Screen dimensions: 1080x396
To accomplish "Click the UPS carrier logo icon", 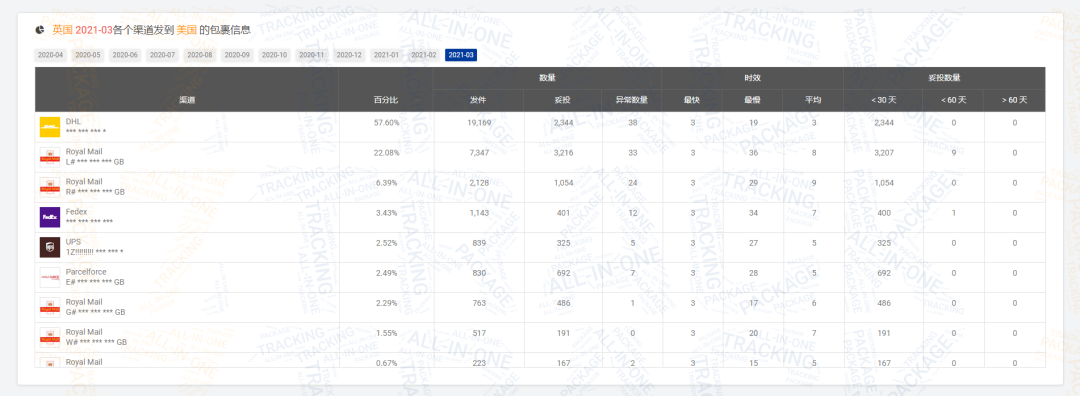I will (50, 247).
